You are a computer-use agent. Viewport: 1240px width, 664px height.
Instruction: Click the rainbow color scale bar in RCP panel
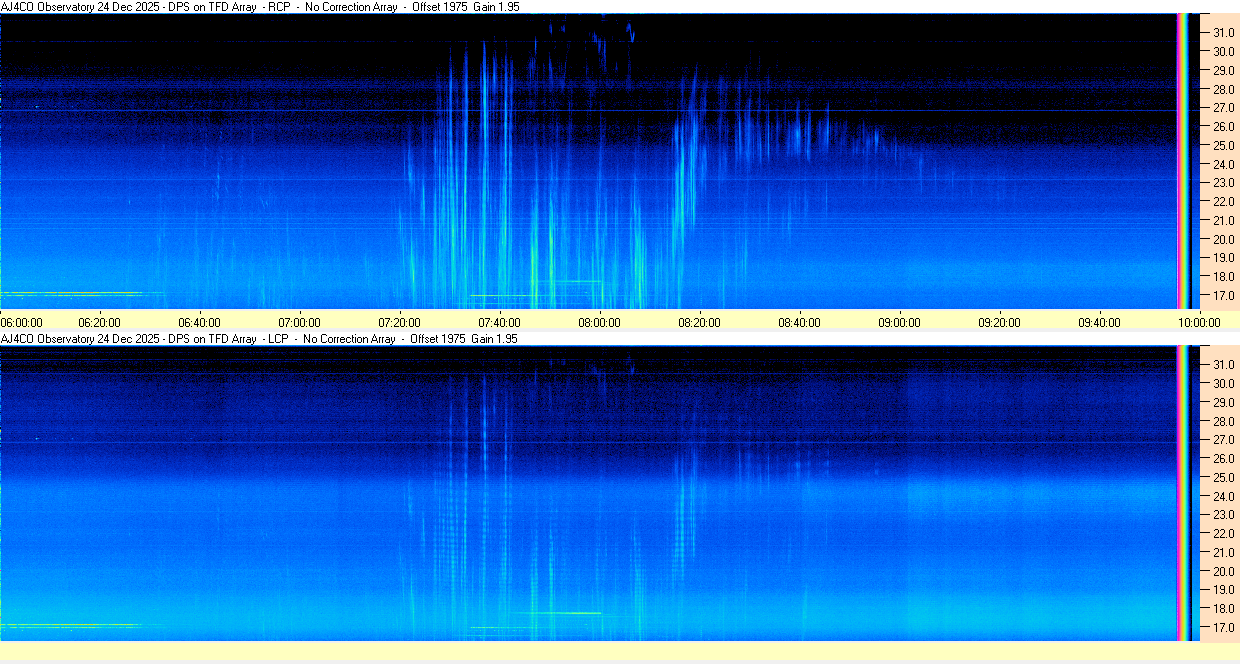(x=1183, y=160)
